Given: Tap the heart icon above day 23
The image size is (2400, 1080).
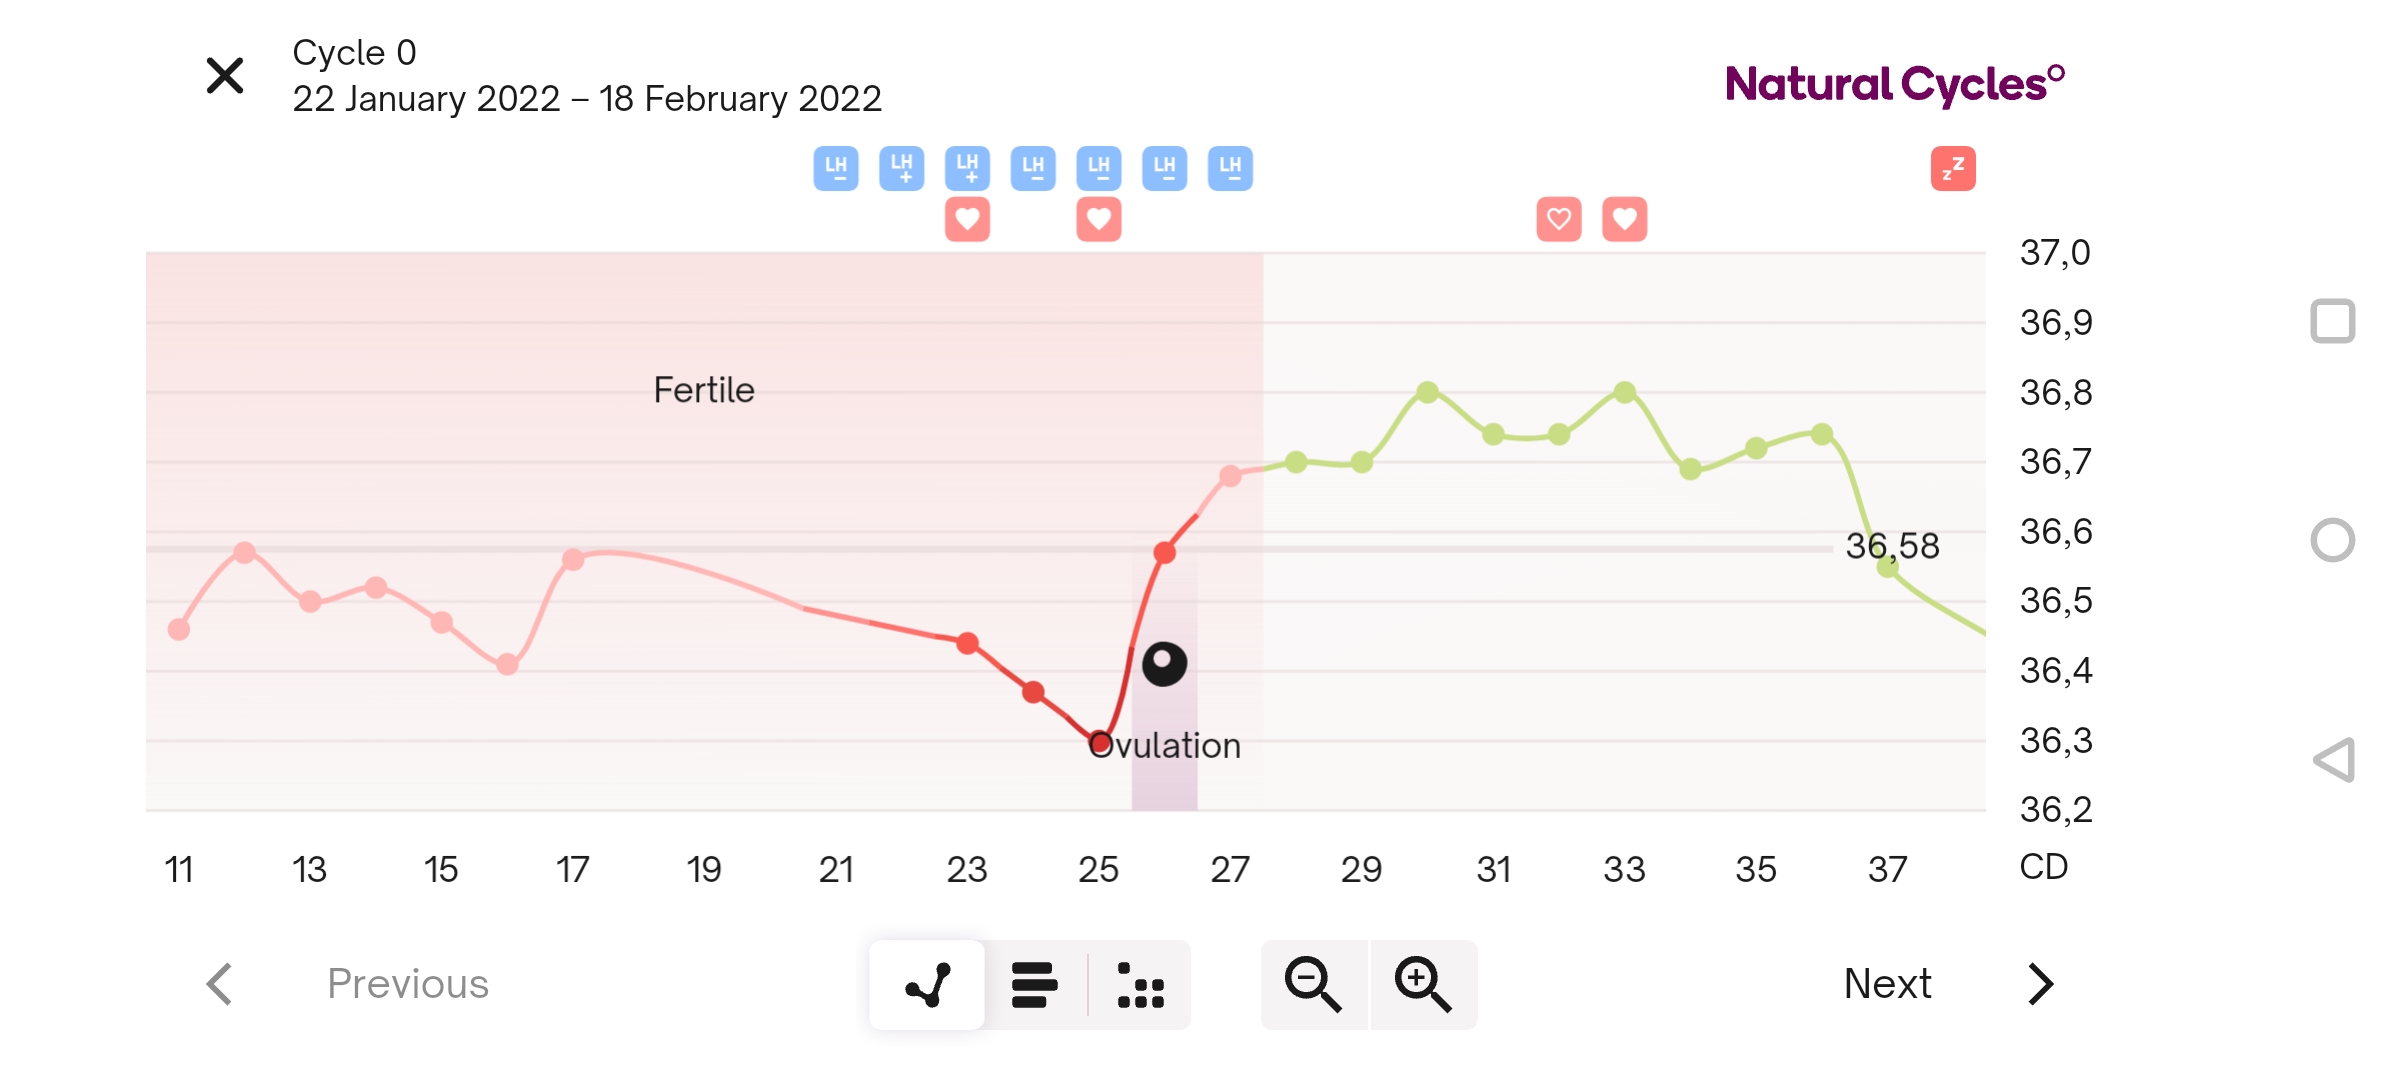Looking at the screenshot, I should tap(967, 219).
